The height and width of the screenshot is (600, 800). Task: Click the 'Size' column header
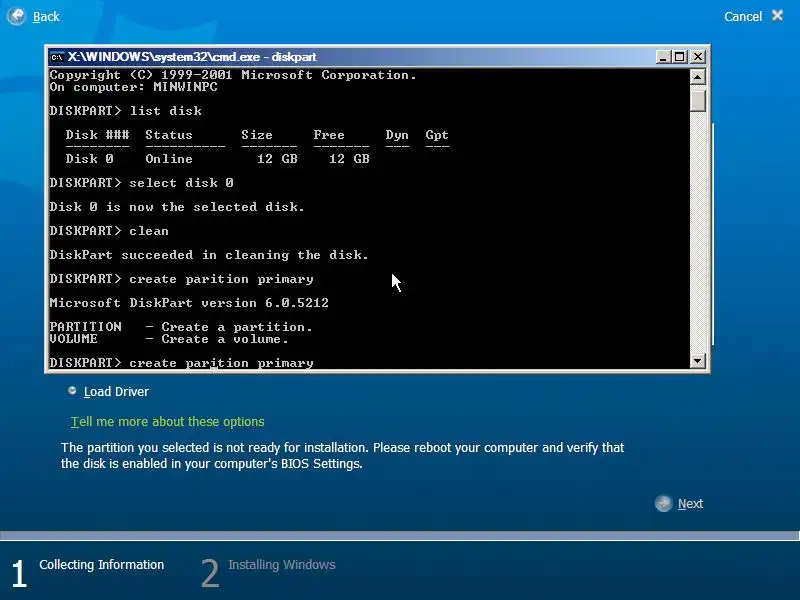point(257,135)
